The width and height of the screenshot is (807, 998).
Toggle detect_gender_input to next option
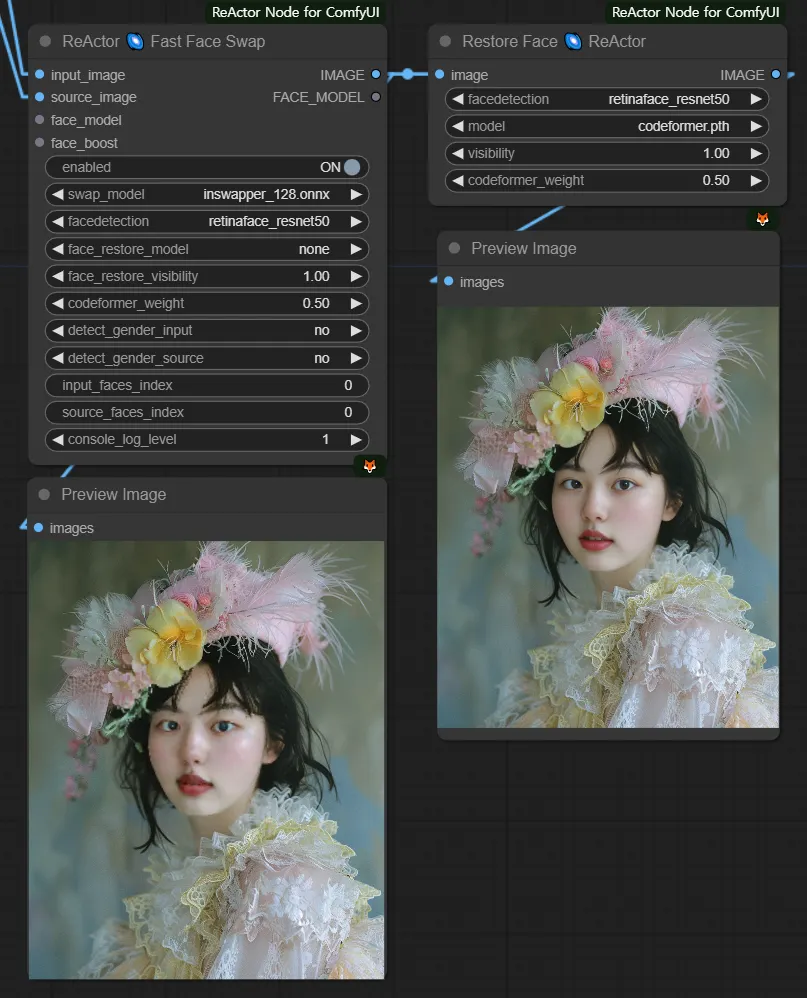pos(355,331)
